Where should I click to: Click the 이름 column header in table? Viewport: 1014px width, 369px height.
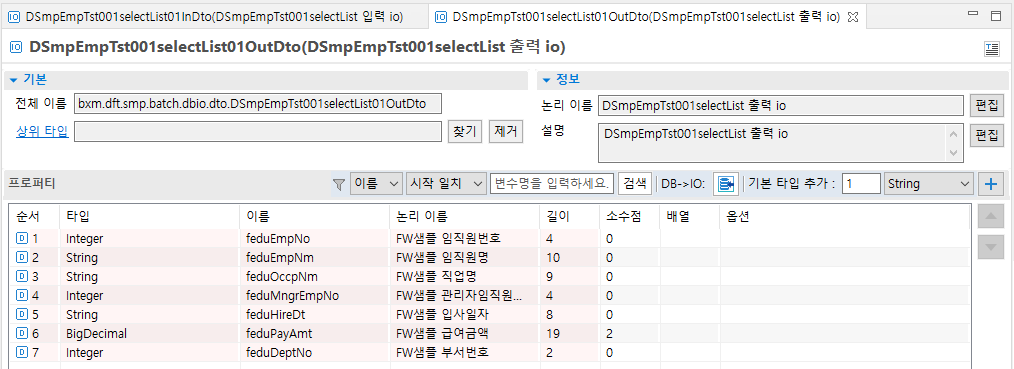point(315,216)
